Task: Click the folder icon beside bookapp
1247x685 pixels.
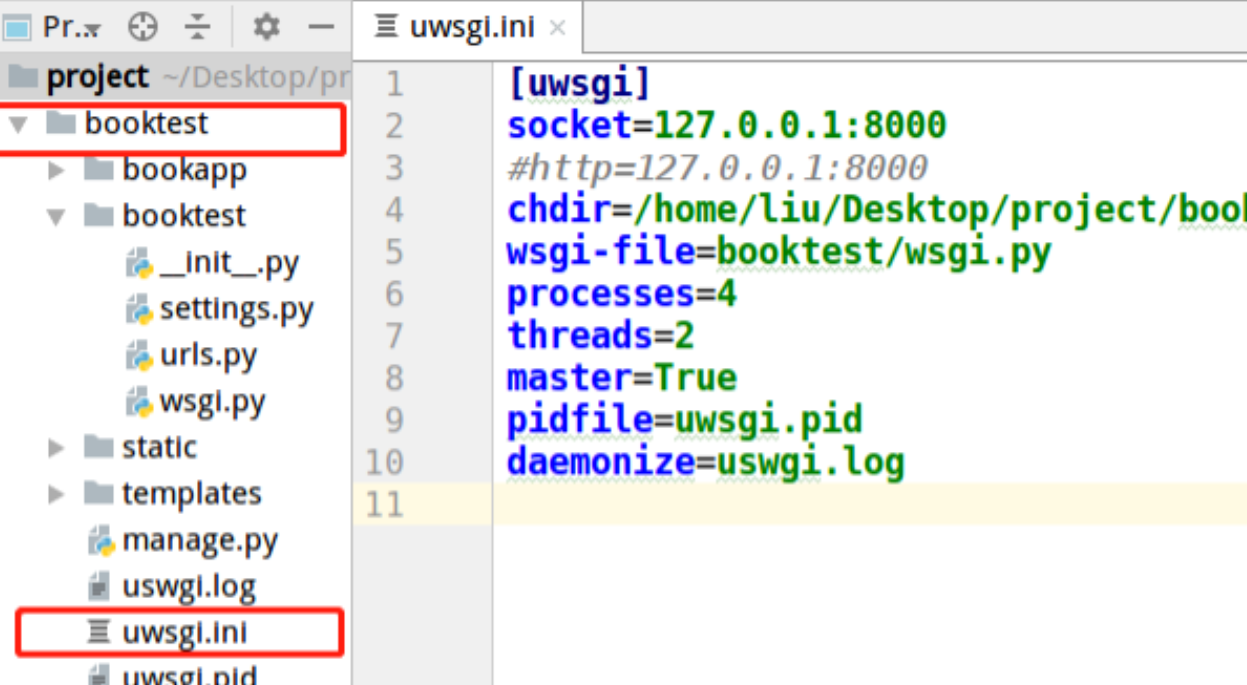Action: 97,170
